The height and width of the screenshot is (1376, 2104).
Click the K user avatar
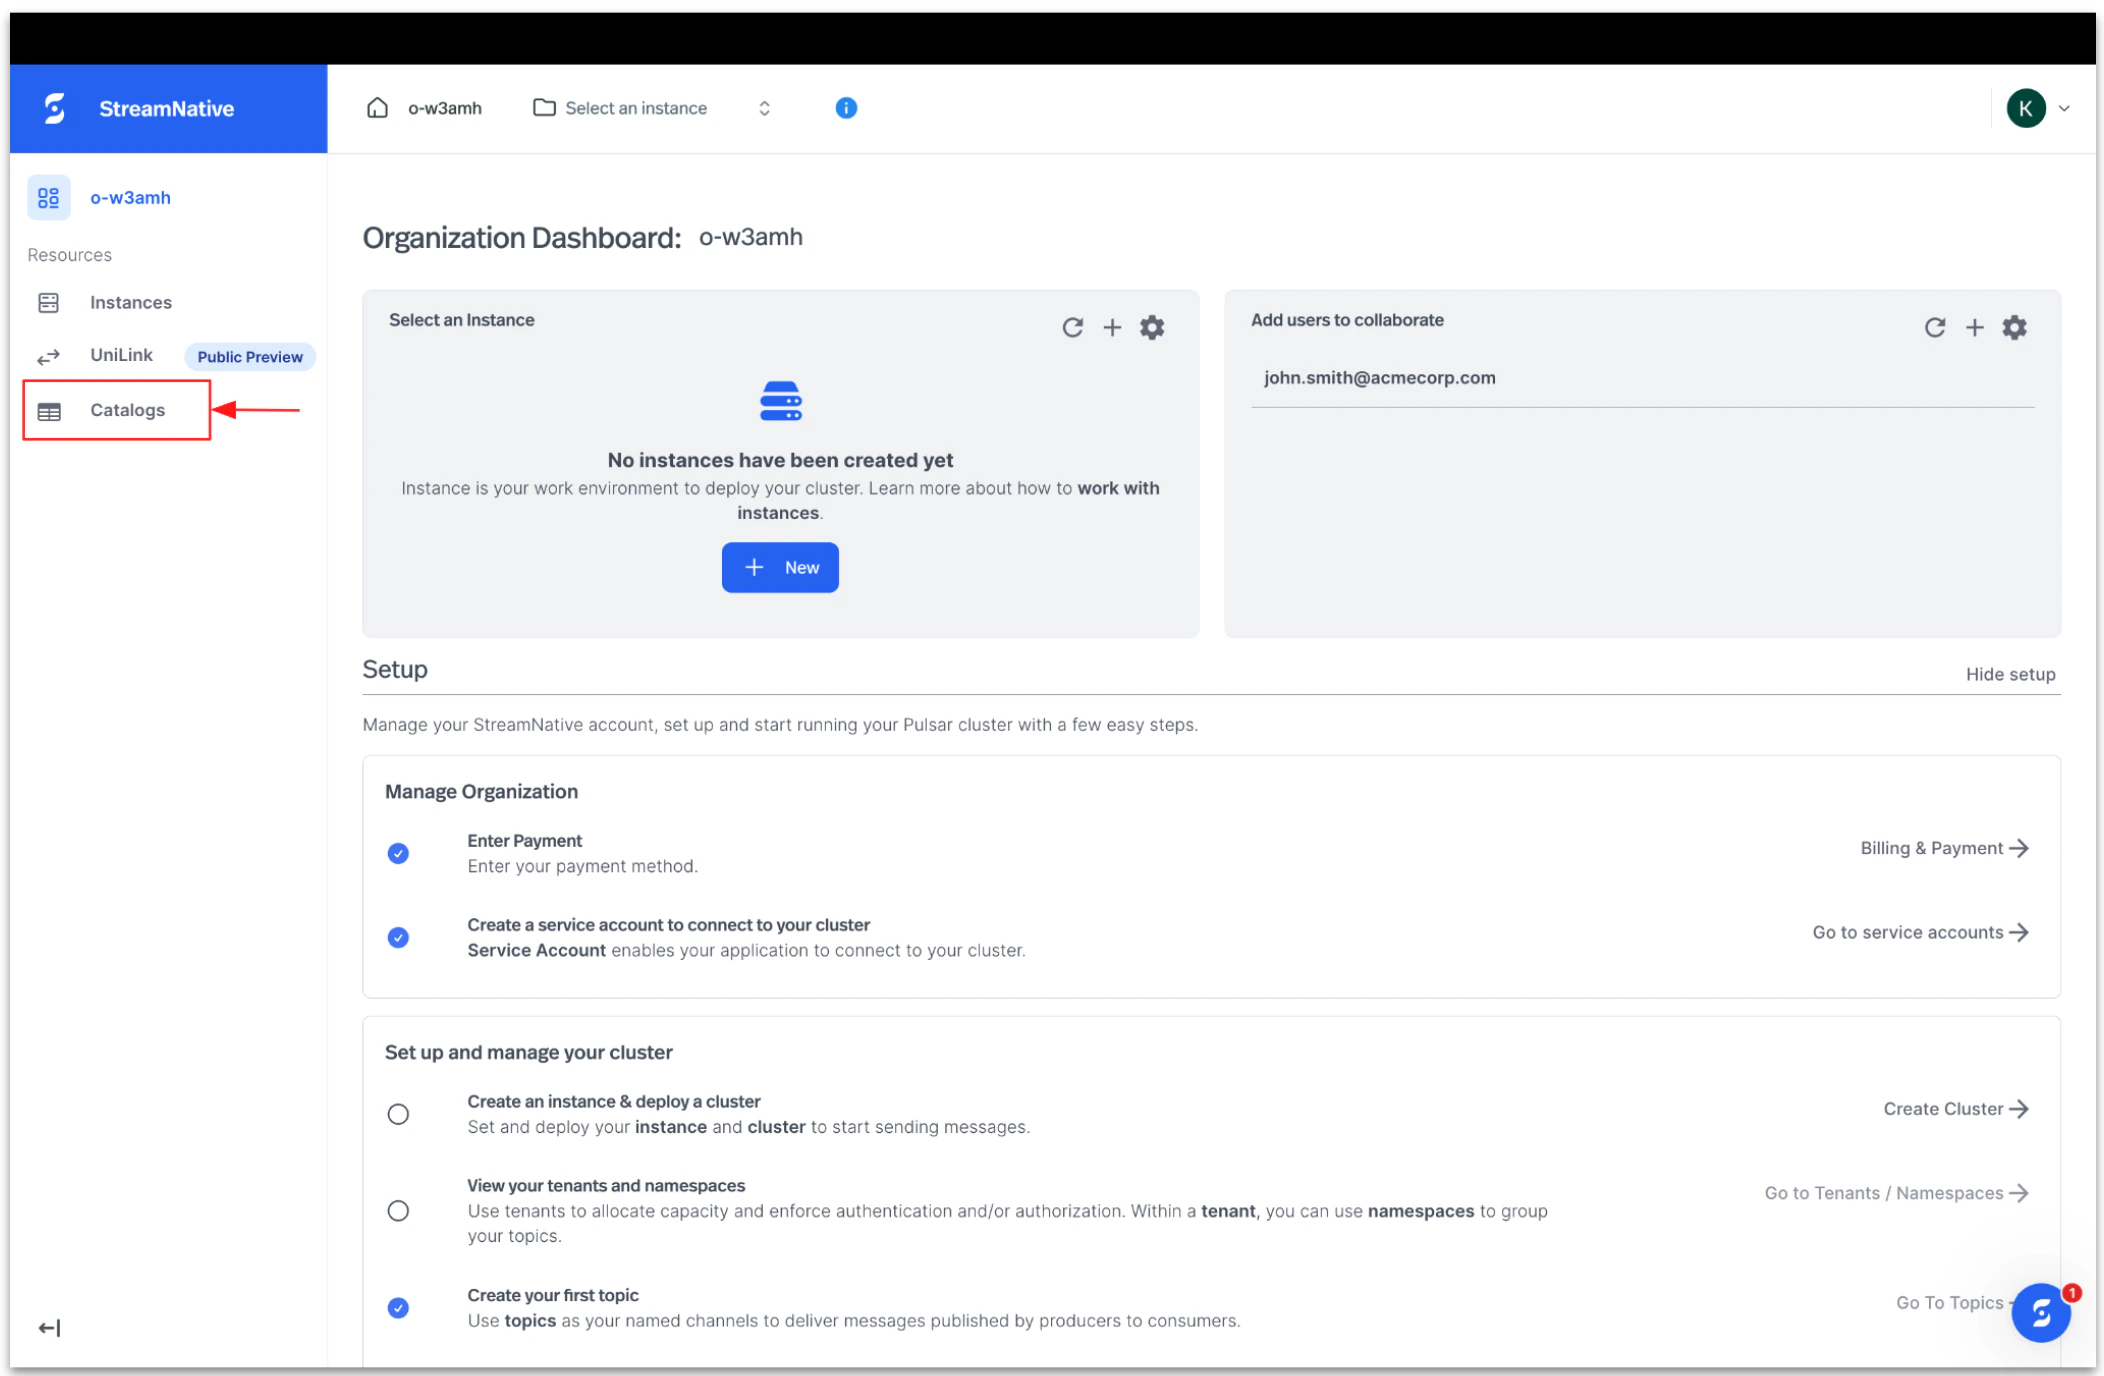(2026, 108)
